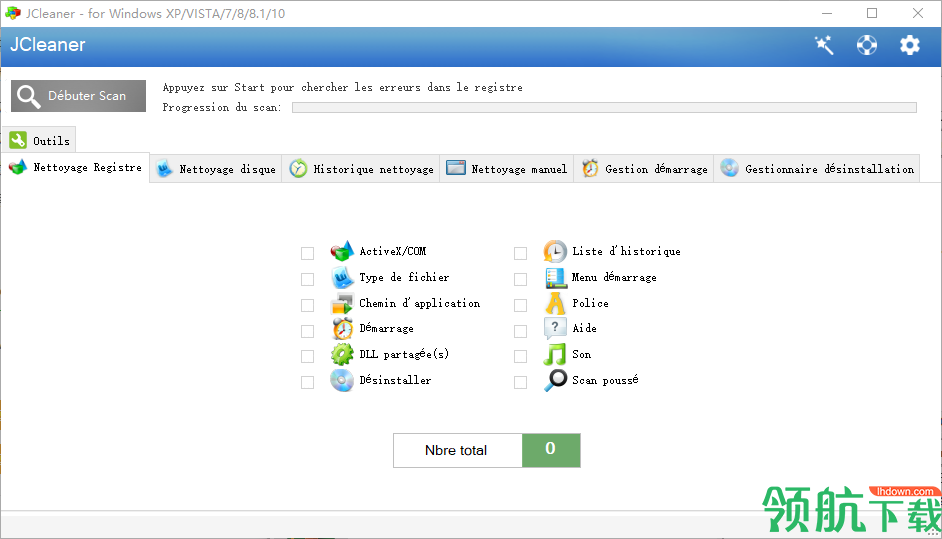Viewport: 942px width, 539px height.
Task: Enable the Son checkbox
Action: pyautogui.click(x=520, y=356)
